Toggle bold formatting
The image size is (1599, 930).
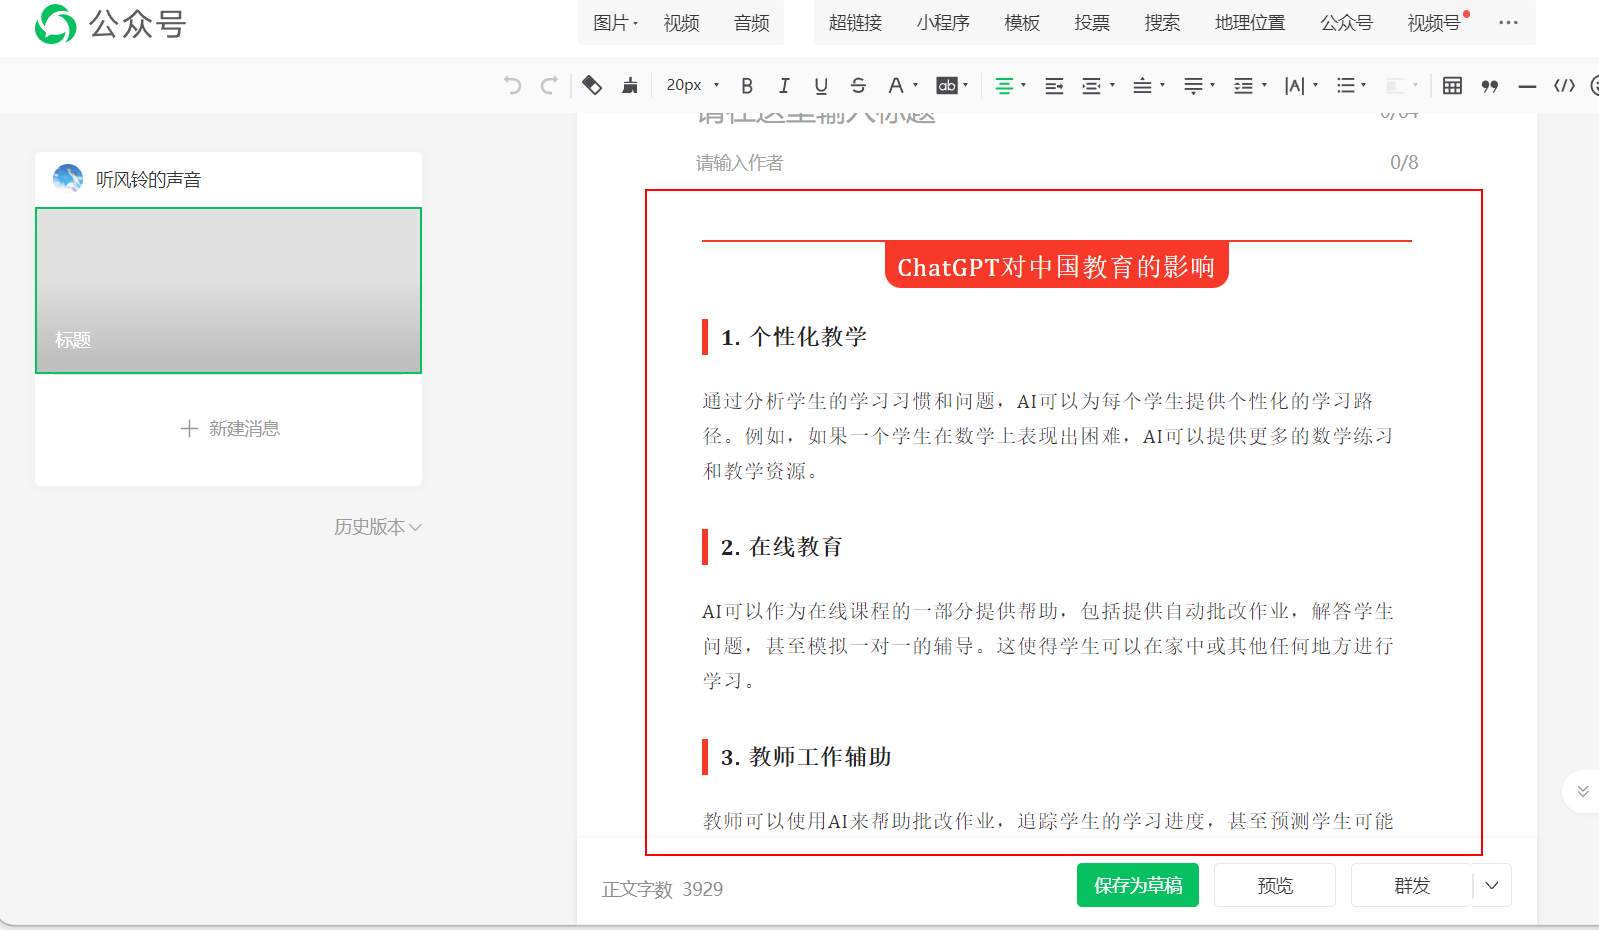click(747, 86)
